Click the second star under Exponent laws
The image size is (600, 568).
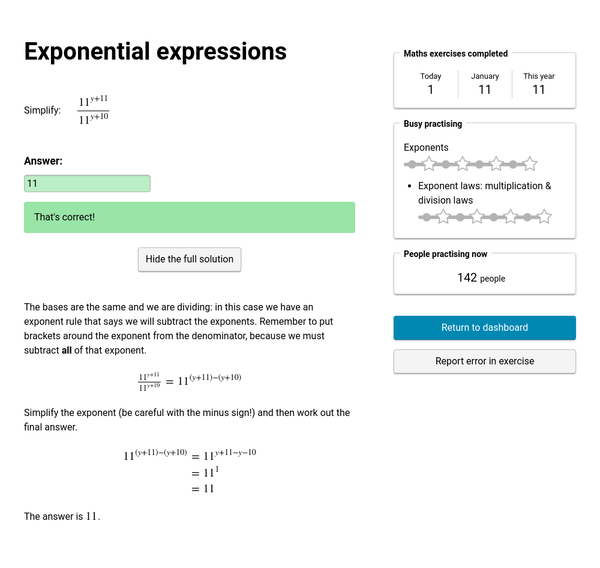(477, 216)
